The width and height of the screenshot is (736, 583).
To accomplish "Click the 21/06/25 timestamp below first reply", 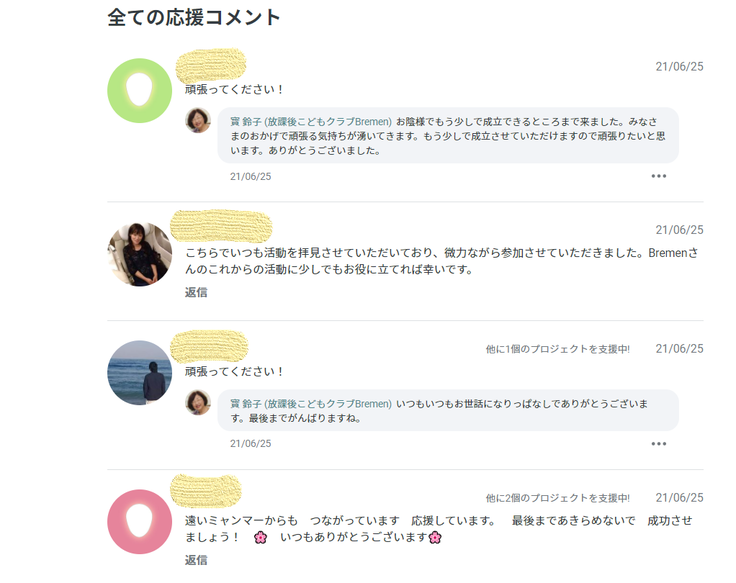I will [250, 176].
